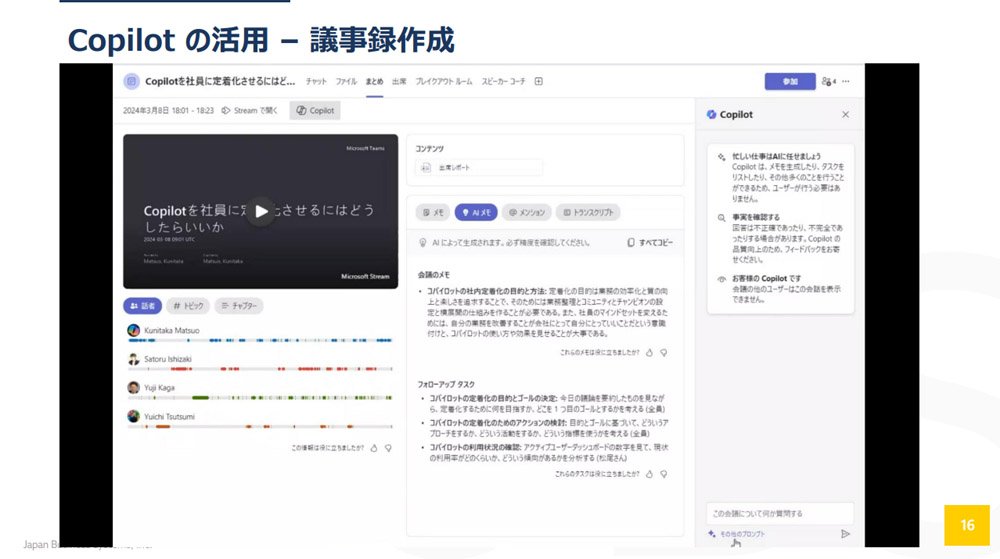1000x559 pixels.
Task: Open the チャット tab
Action: [x=316, y=82]
